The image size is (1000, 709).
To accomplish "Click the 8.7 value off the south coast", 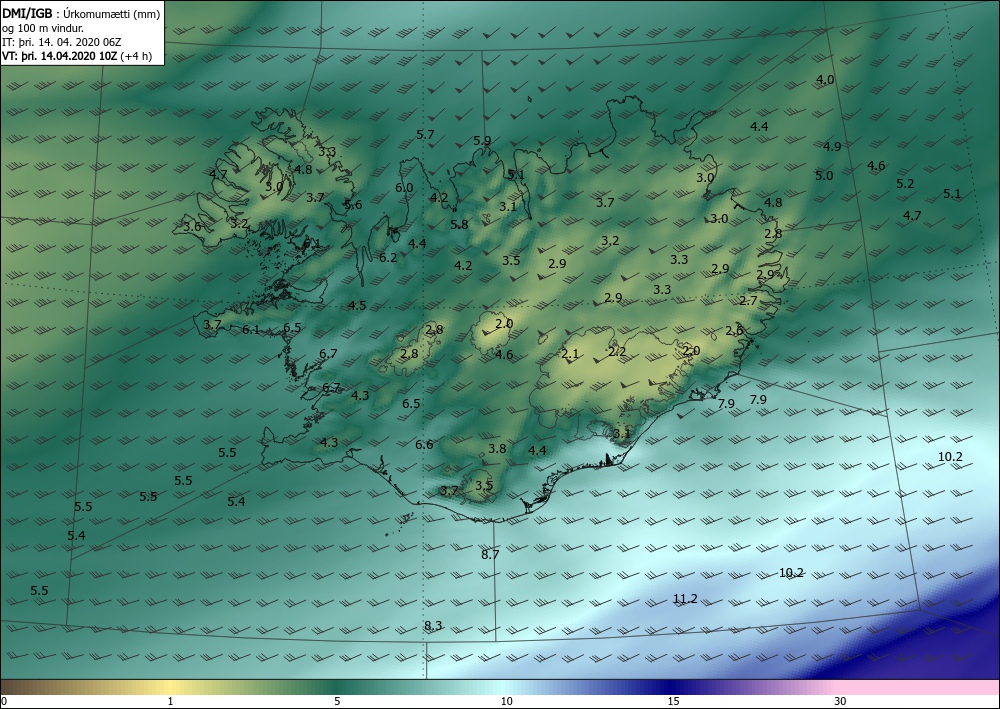I will coord(490,555).
